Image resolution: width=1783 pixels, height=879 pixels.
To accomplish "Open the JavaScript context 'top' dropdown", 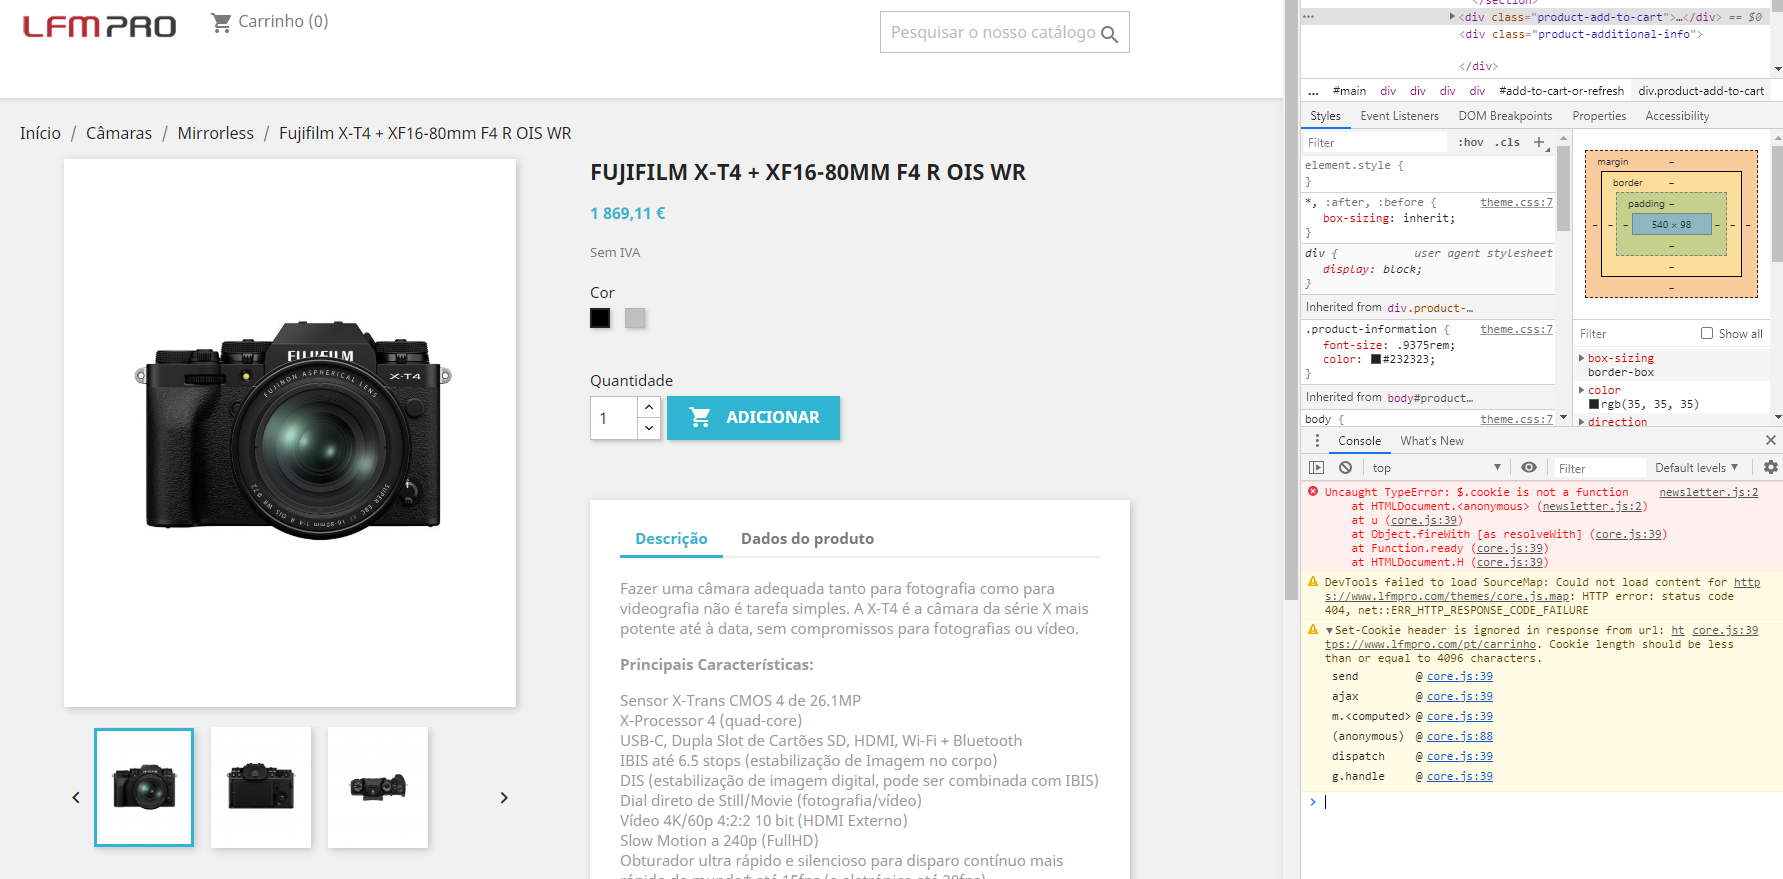I will pyautogui.click(x=1436, y=467).
